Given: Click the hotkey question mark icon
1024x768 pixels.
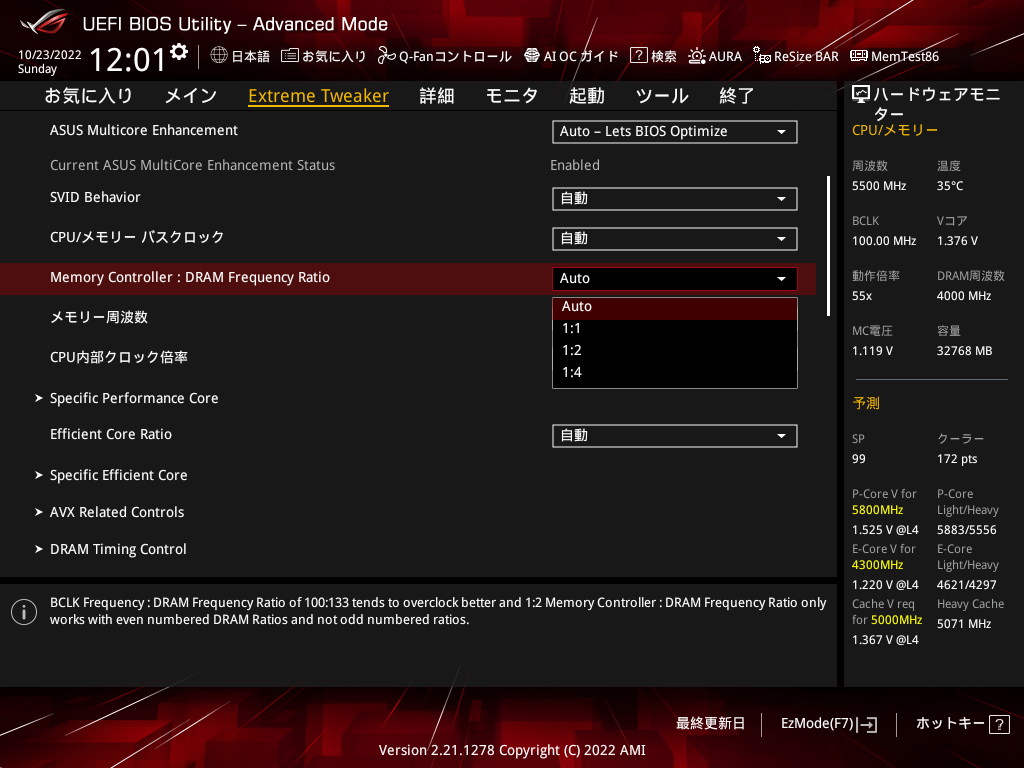Looking at the screenshot, I should [999, 724].
